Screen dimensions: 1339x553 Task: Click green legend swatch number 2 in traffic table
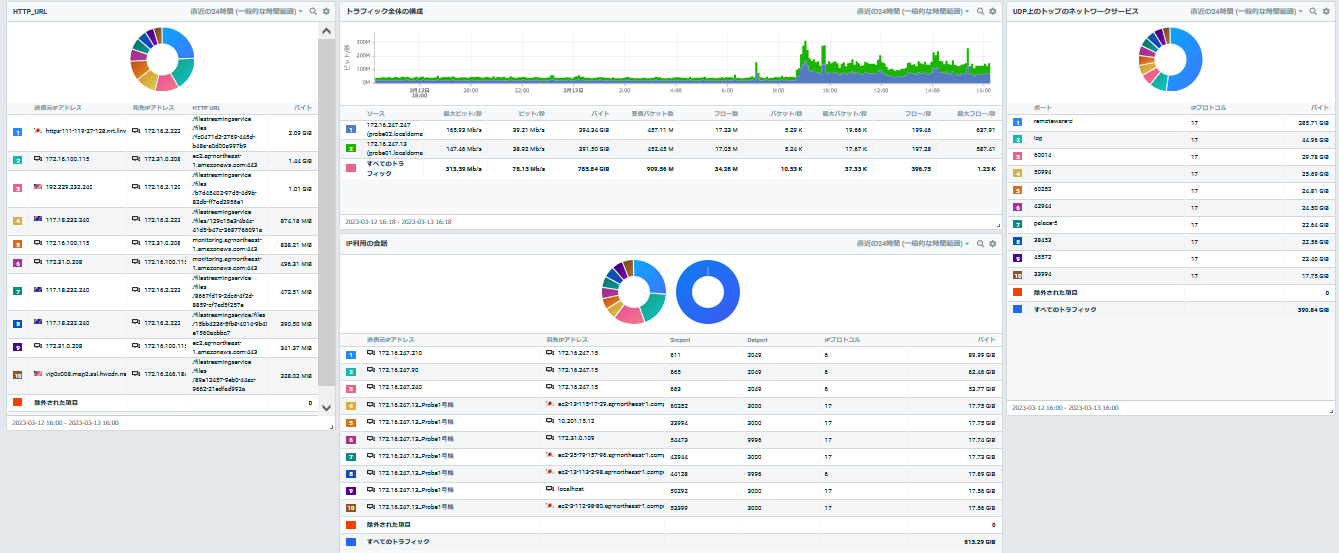pos(350,148)
